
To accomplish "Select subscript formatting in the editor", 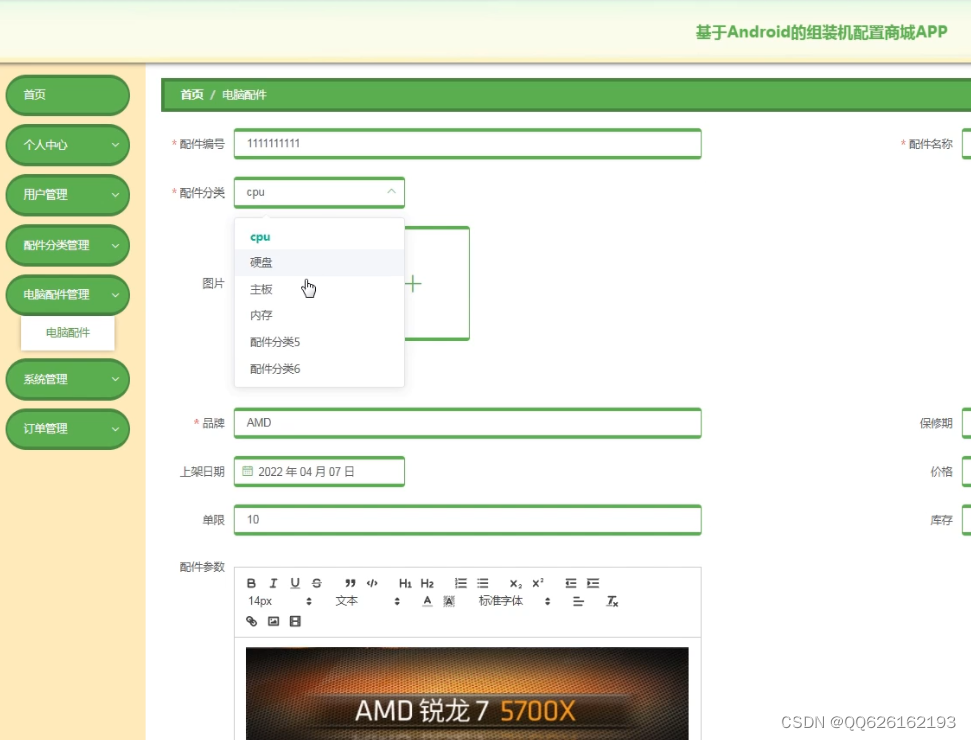I will tap(515, 583).
